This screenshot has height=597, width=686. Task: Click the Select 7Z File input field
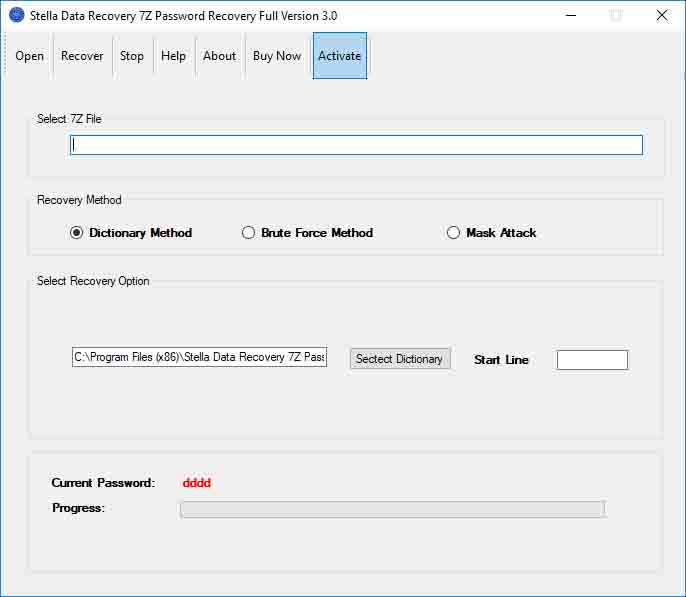pos(356,145)
